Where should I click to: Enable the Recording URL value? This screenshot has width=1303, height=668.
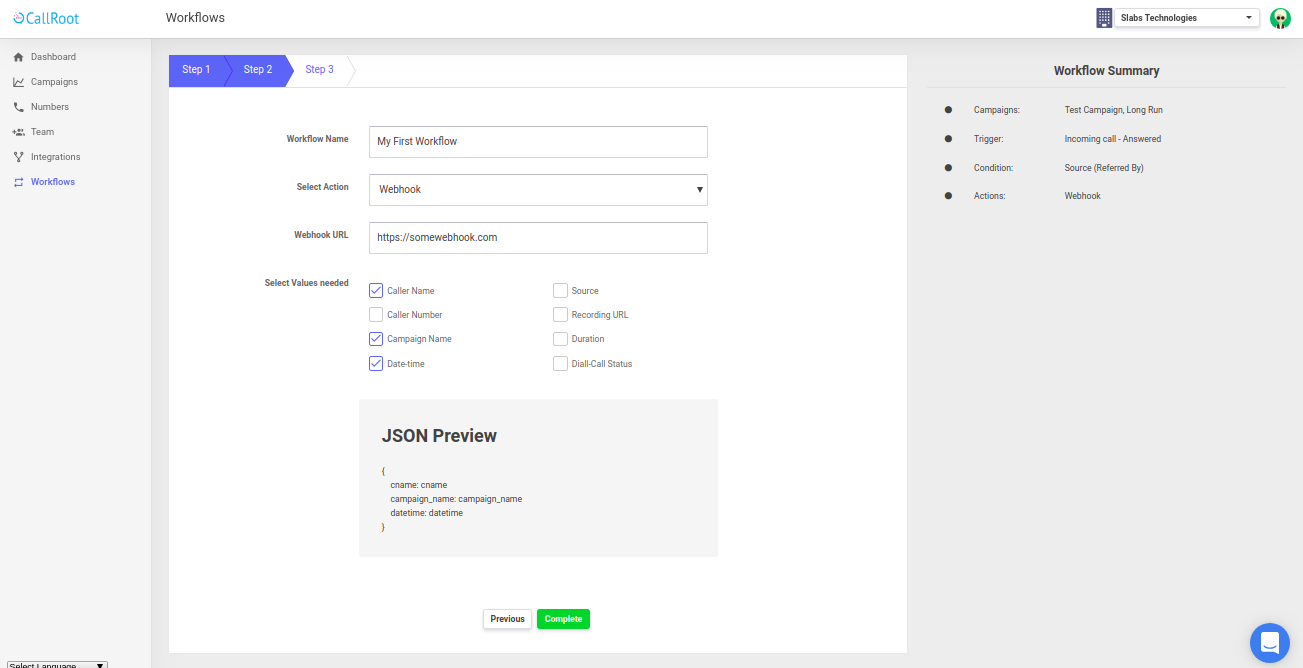pyautogui.click(x=560, y=314)
